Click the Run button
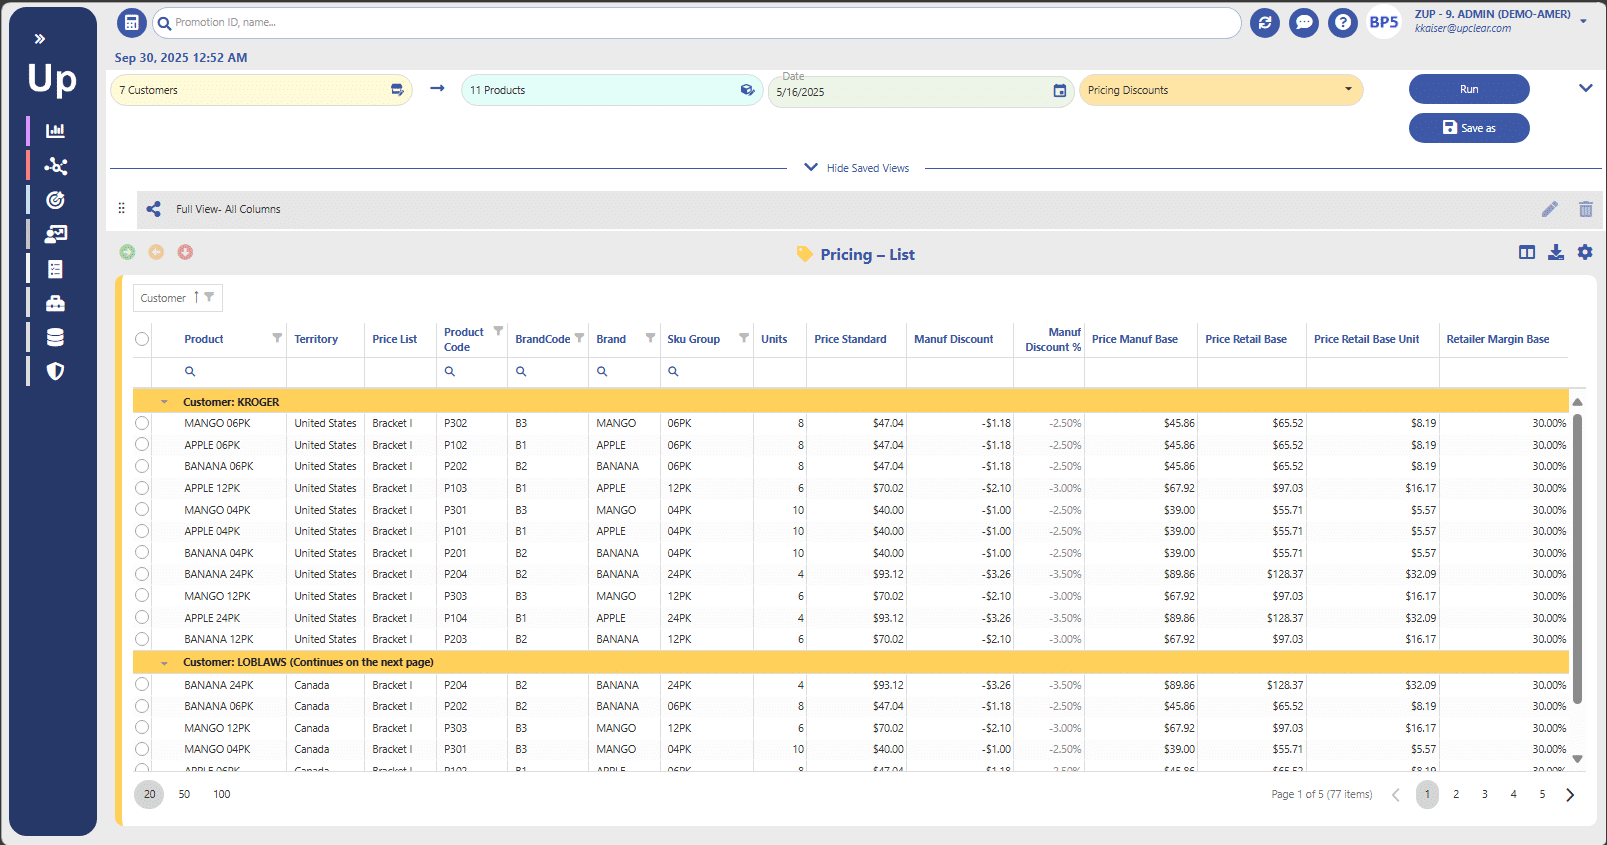 (x=1468, y=89)
